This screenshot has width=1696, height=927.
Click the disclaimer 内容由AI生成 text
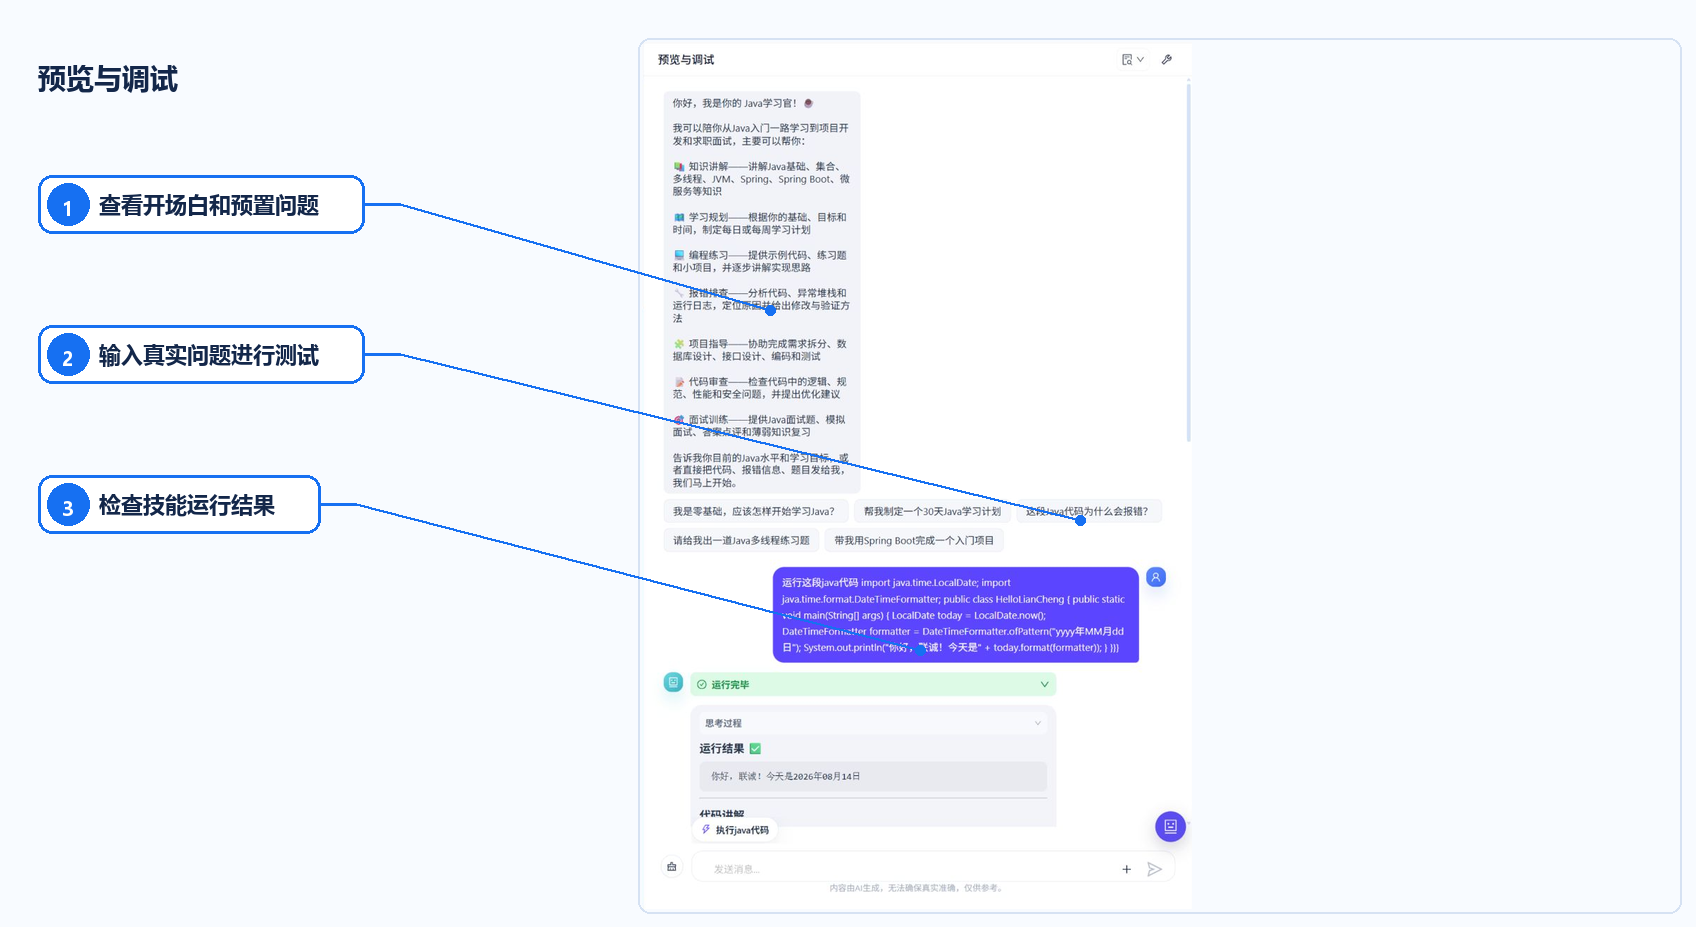[x=916, y=888]
